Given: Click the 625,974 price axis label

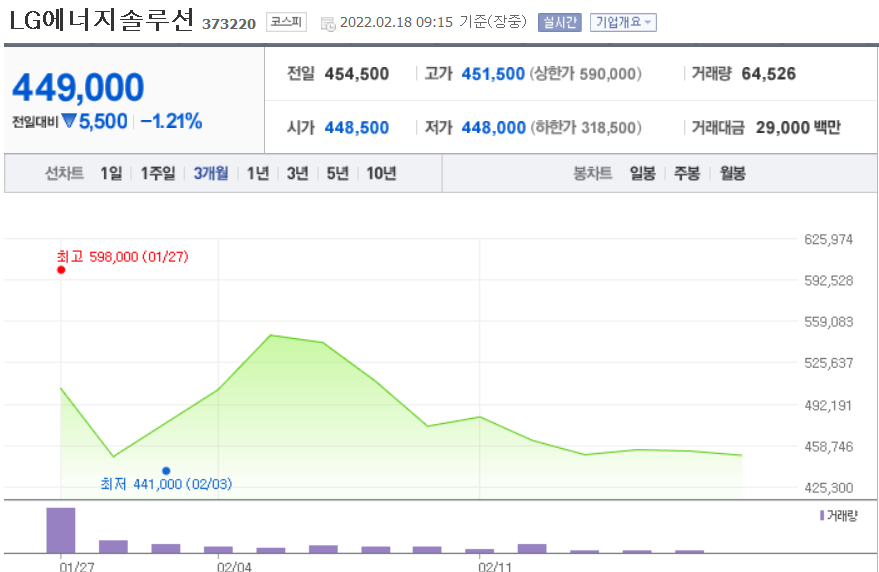Looking at the screenshot, I should click(829, 239).
